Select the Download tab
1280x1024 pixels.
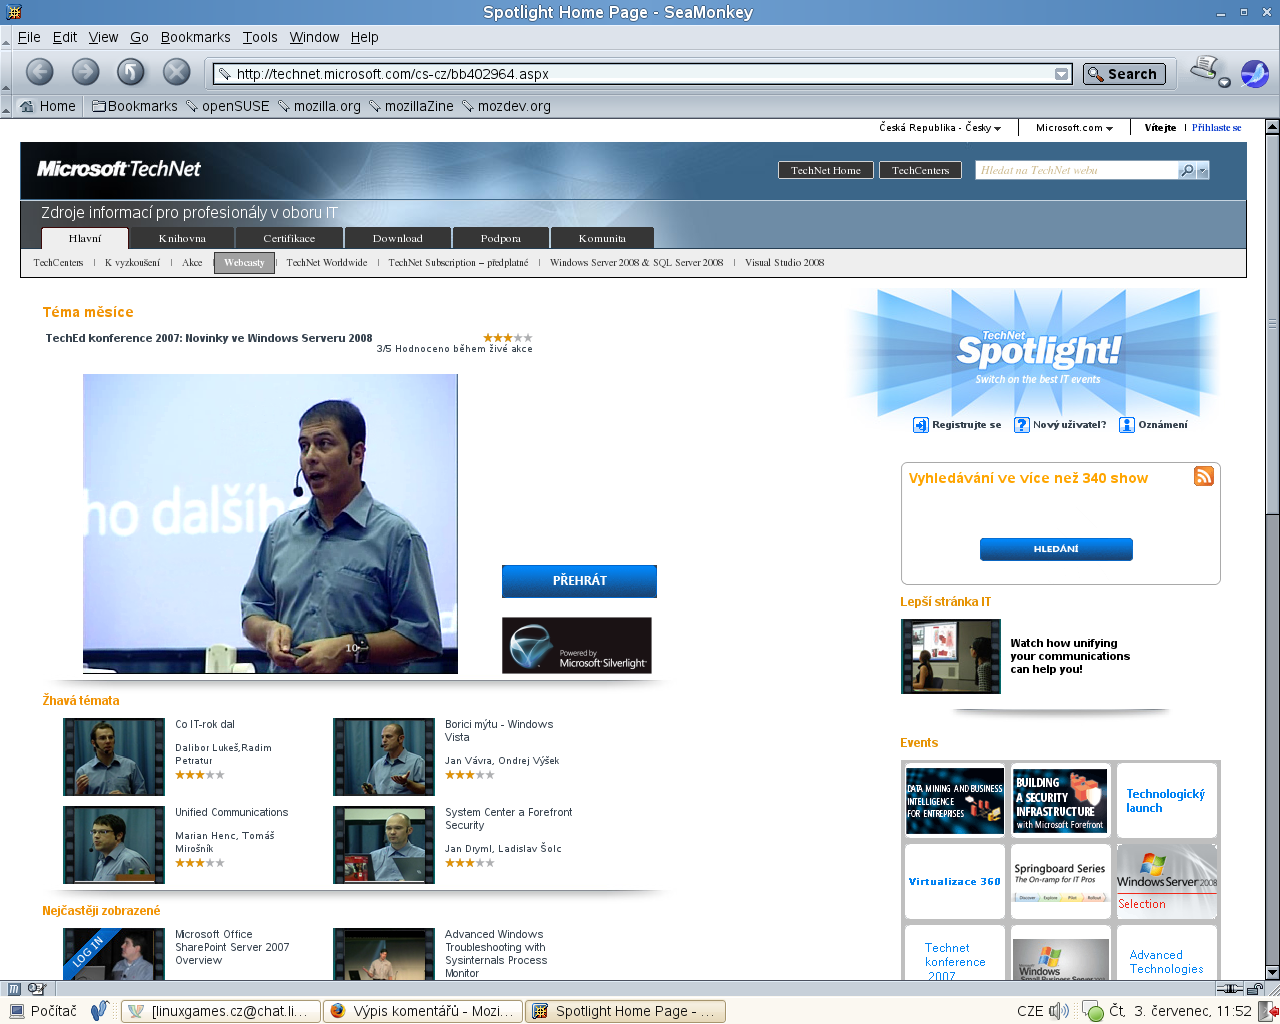click(397, 238)
